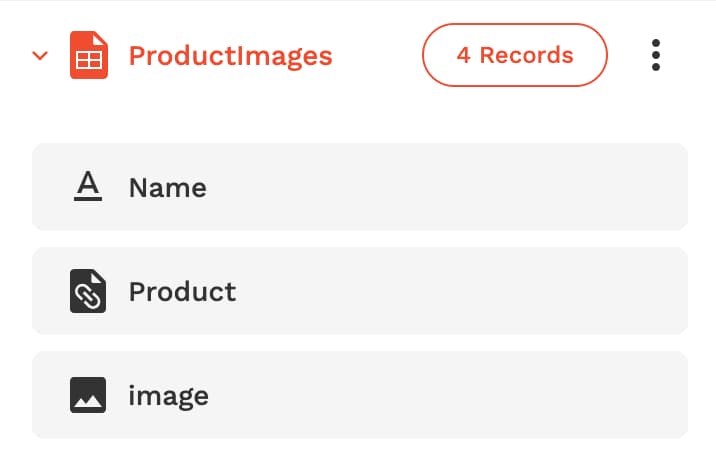
Task: Select the image field label
Action: click(x=168, y=396)
